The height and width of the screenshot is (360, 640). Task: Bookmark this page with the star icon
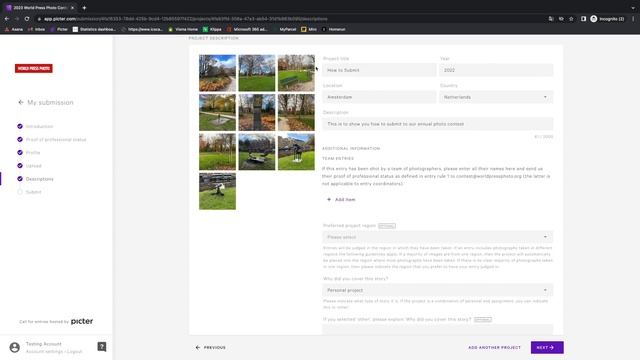571,19
